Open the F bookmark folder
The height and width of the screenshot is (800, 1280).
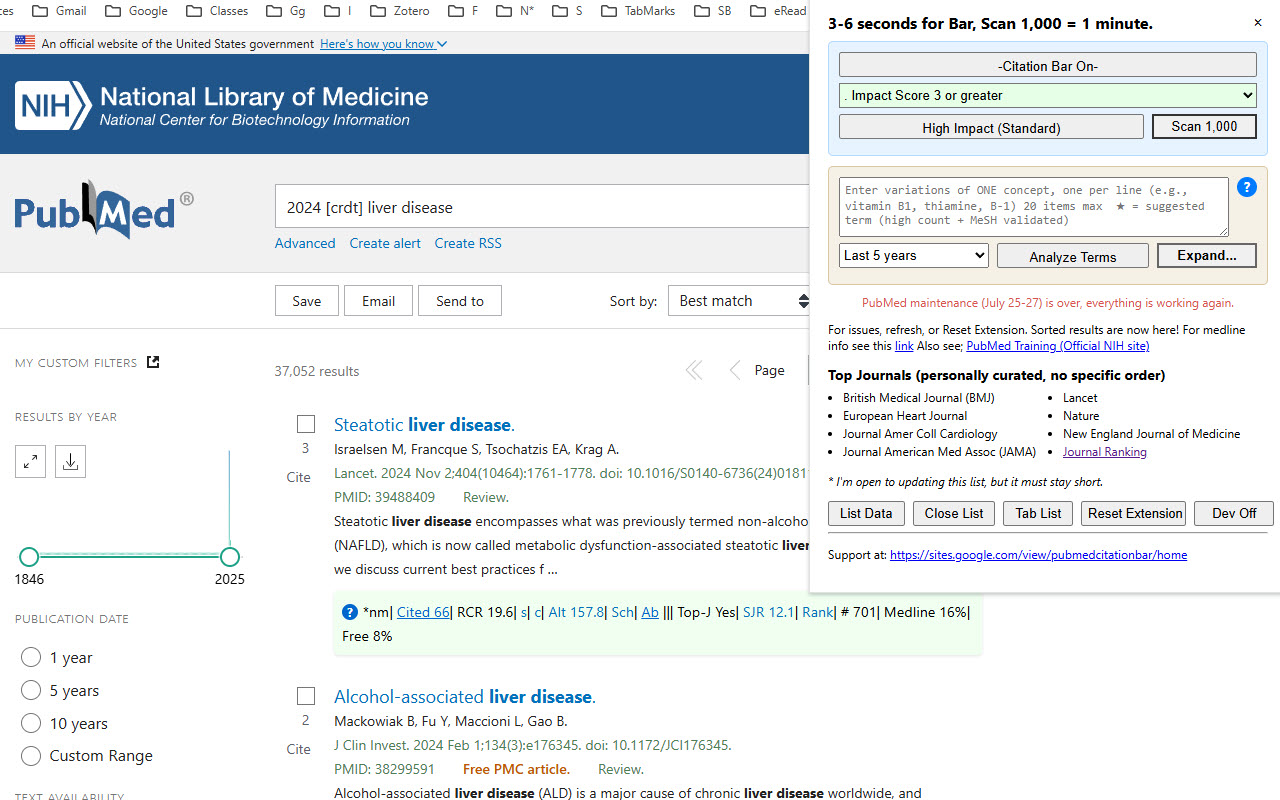[463, 11]
